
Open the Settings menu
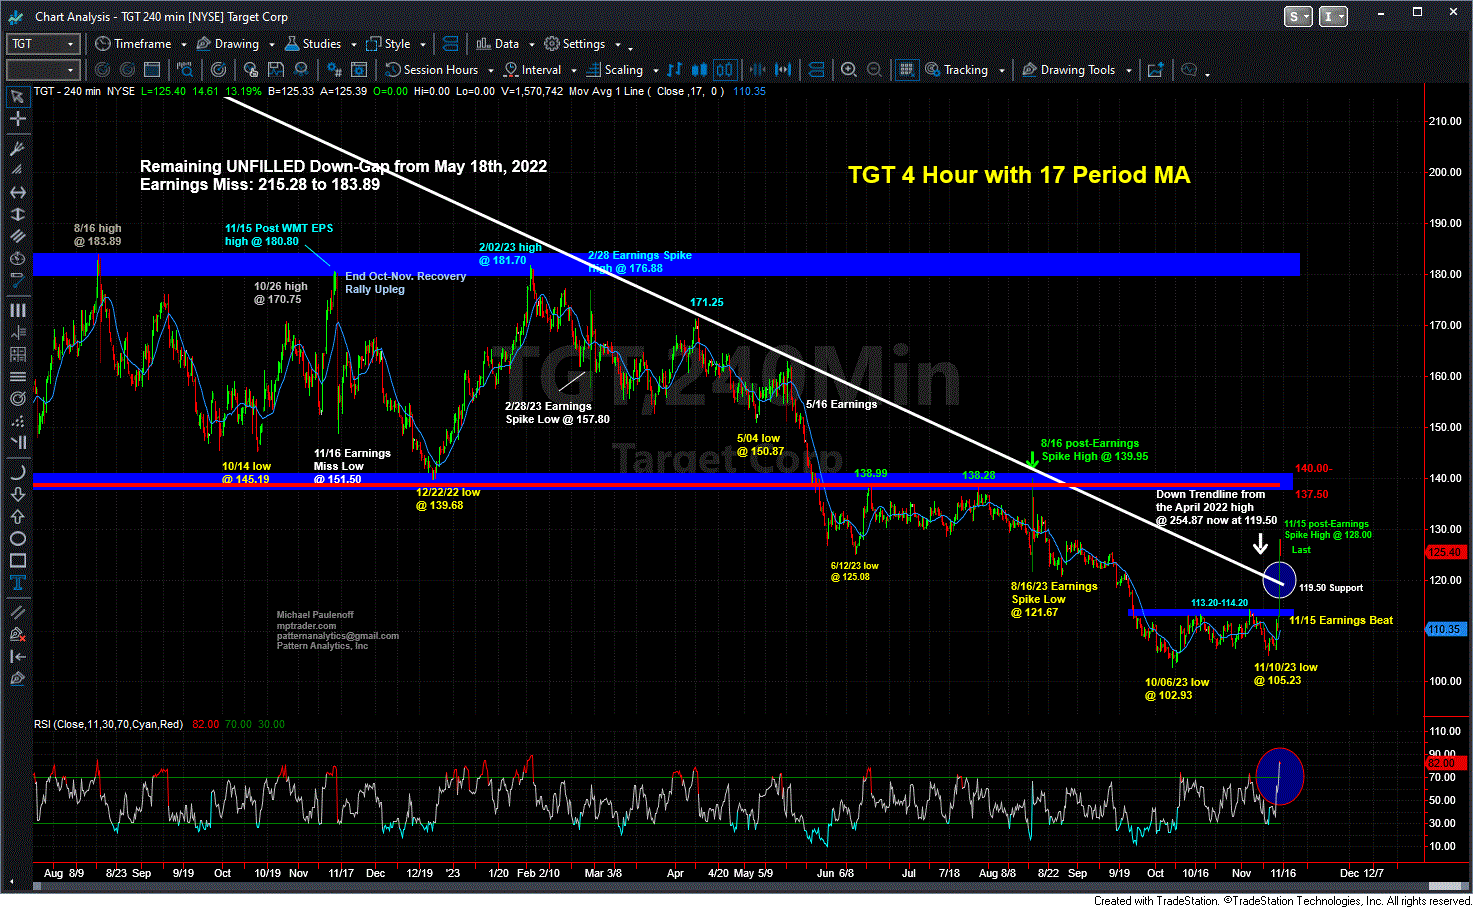[575, 44]
